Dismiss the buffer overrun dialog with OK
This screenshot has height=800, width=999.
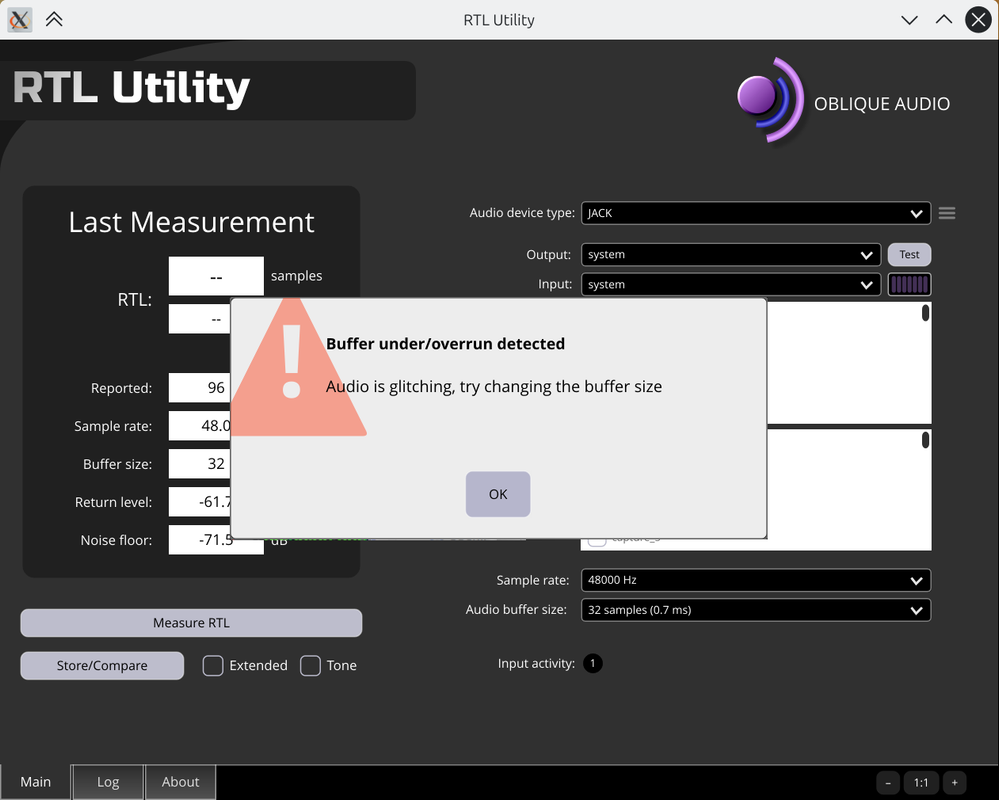tap(498, 494)
